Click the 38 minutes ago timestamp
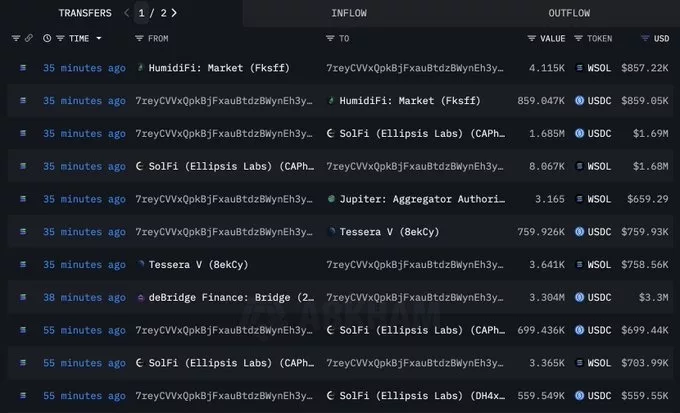This screenshot has width=680, height=413. click(84, 297)
